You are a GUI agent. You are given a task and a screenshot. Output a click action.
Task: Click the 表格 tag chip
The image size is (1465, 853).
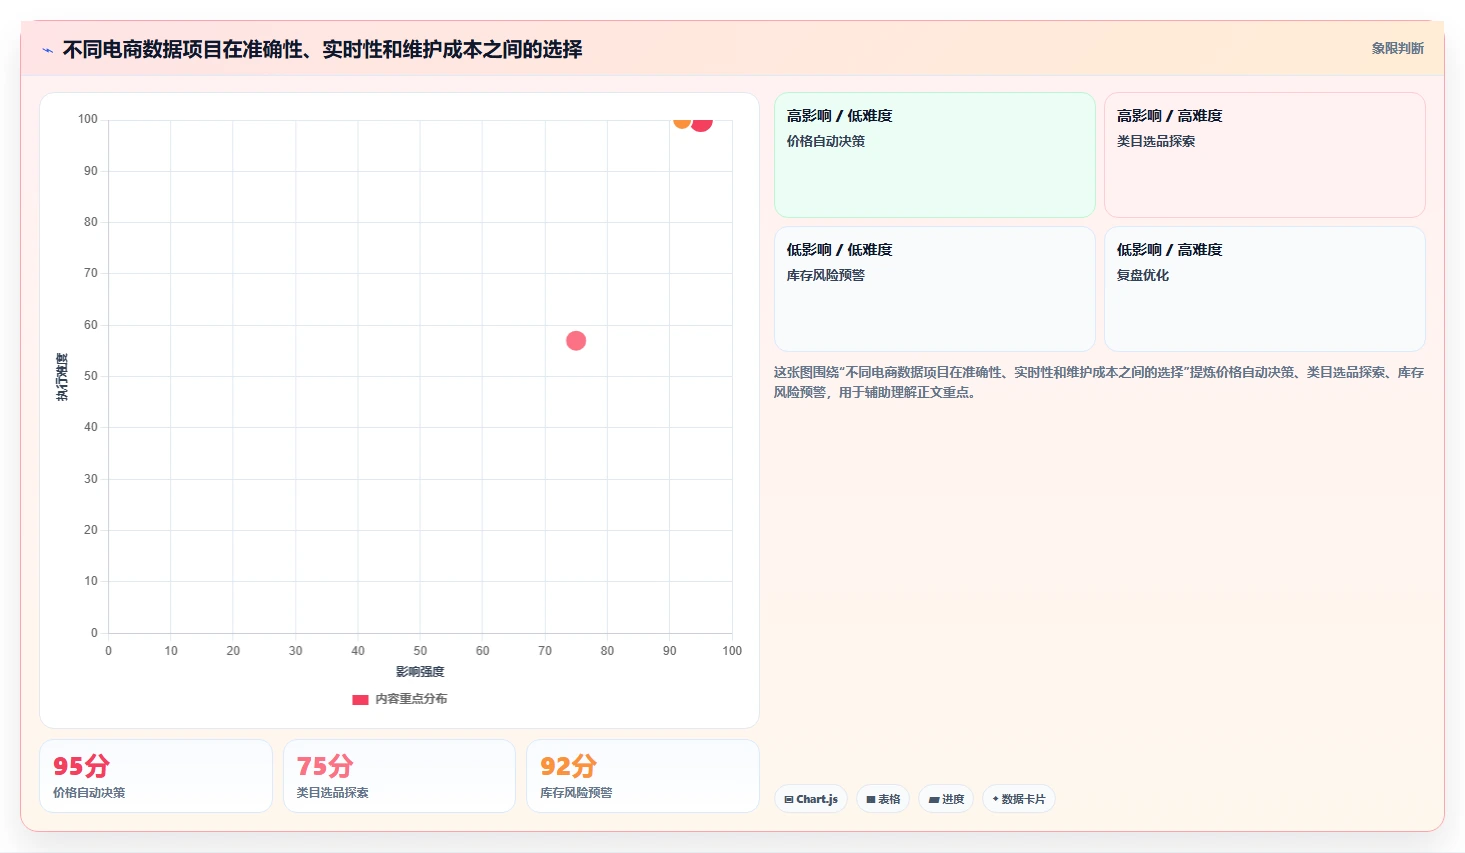(883, 799)
